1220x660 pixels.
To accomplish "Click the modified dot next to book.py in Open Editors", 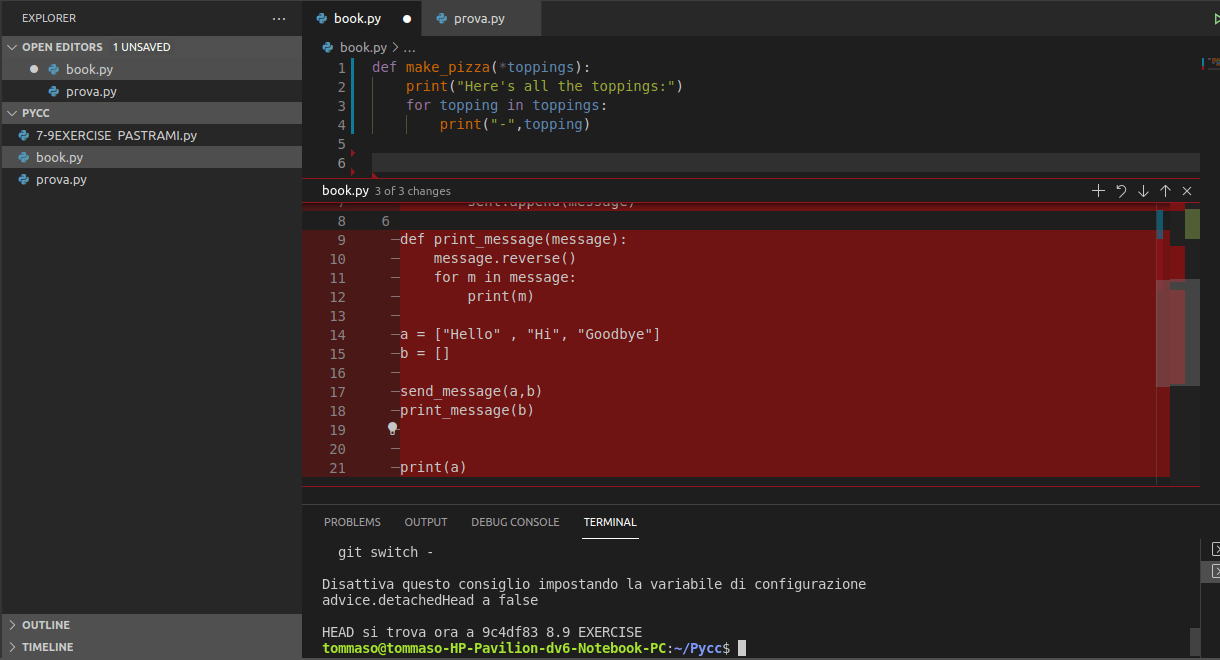I will [32, 69].
